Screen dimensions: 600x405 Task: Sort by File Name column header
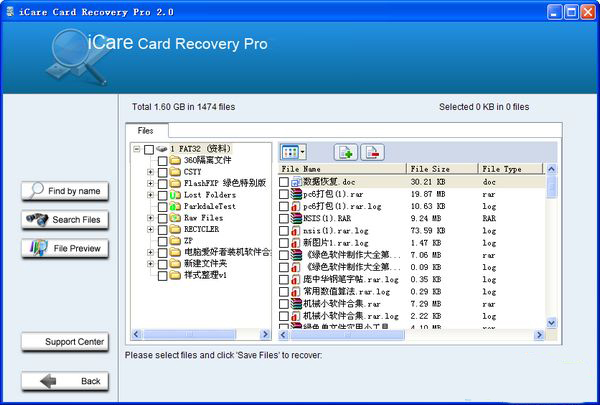click(x=342, y=169)
